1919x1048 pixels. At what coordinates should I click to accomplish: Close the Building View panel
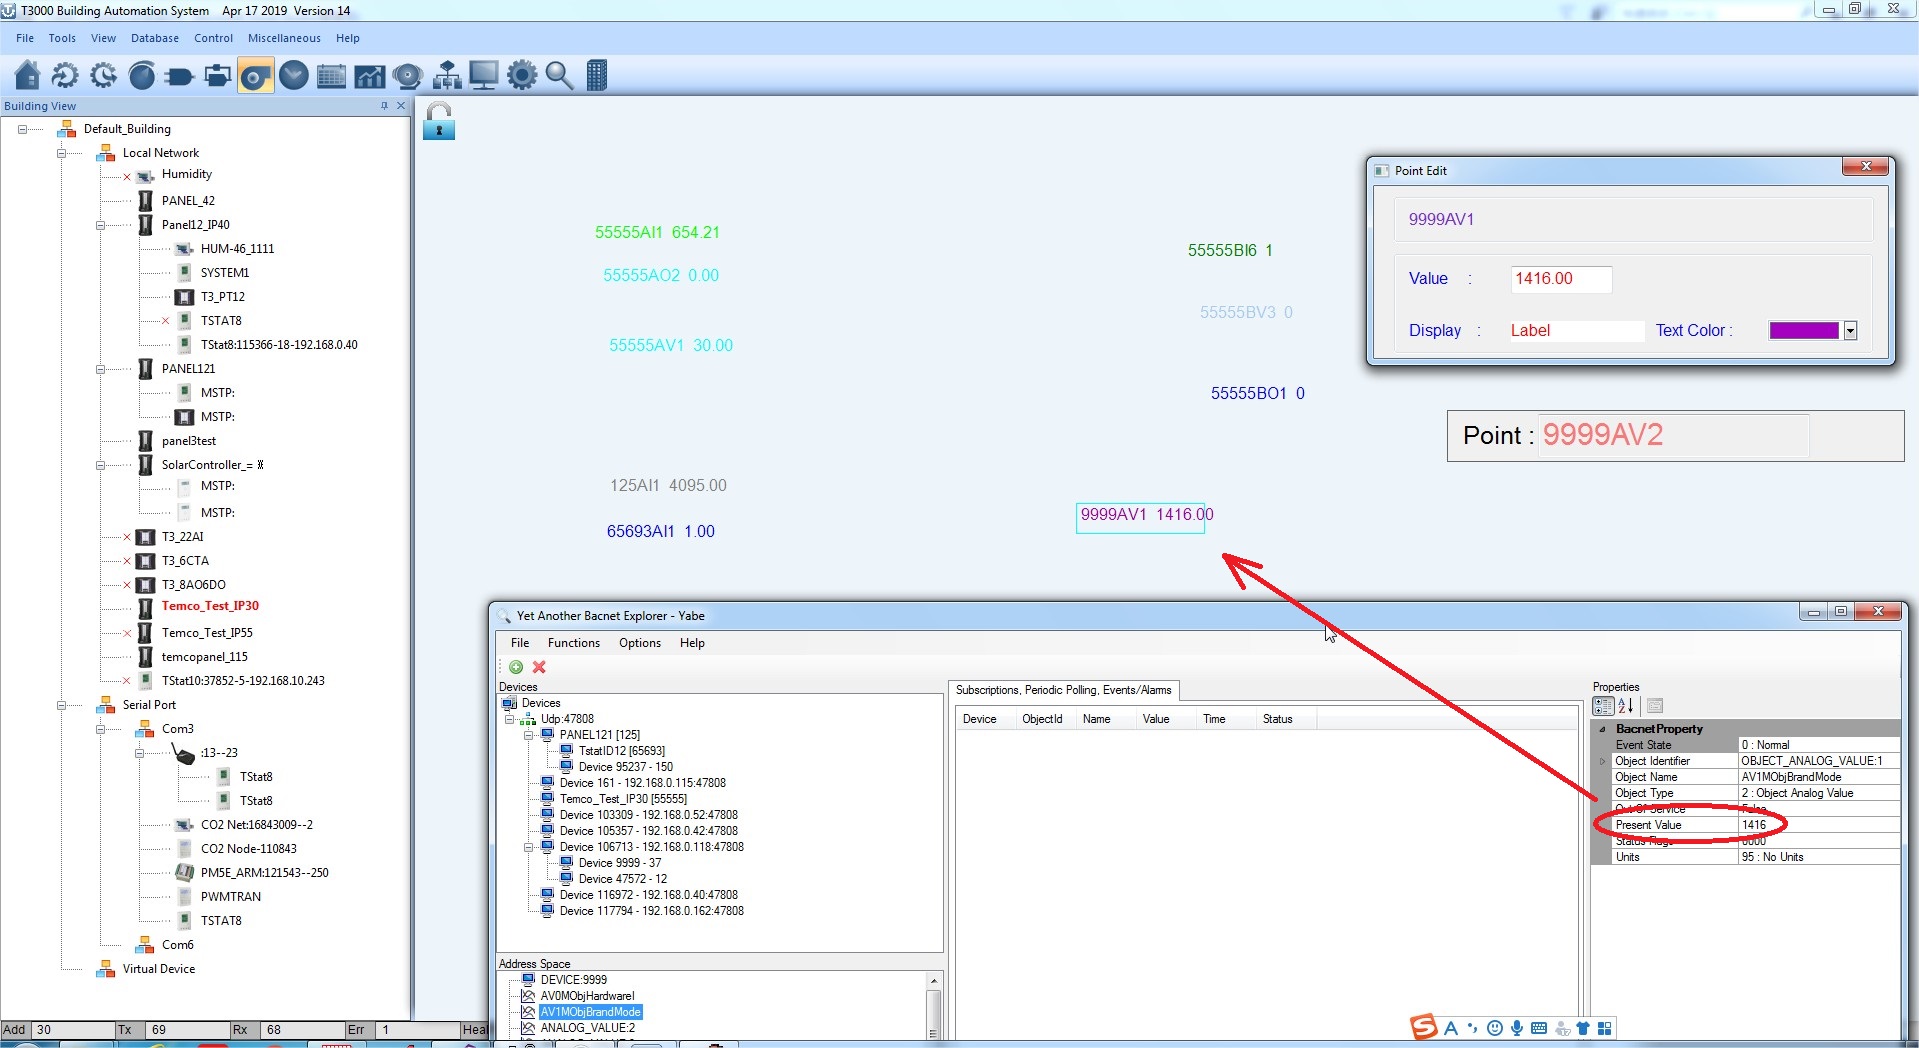(401, 106)
